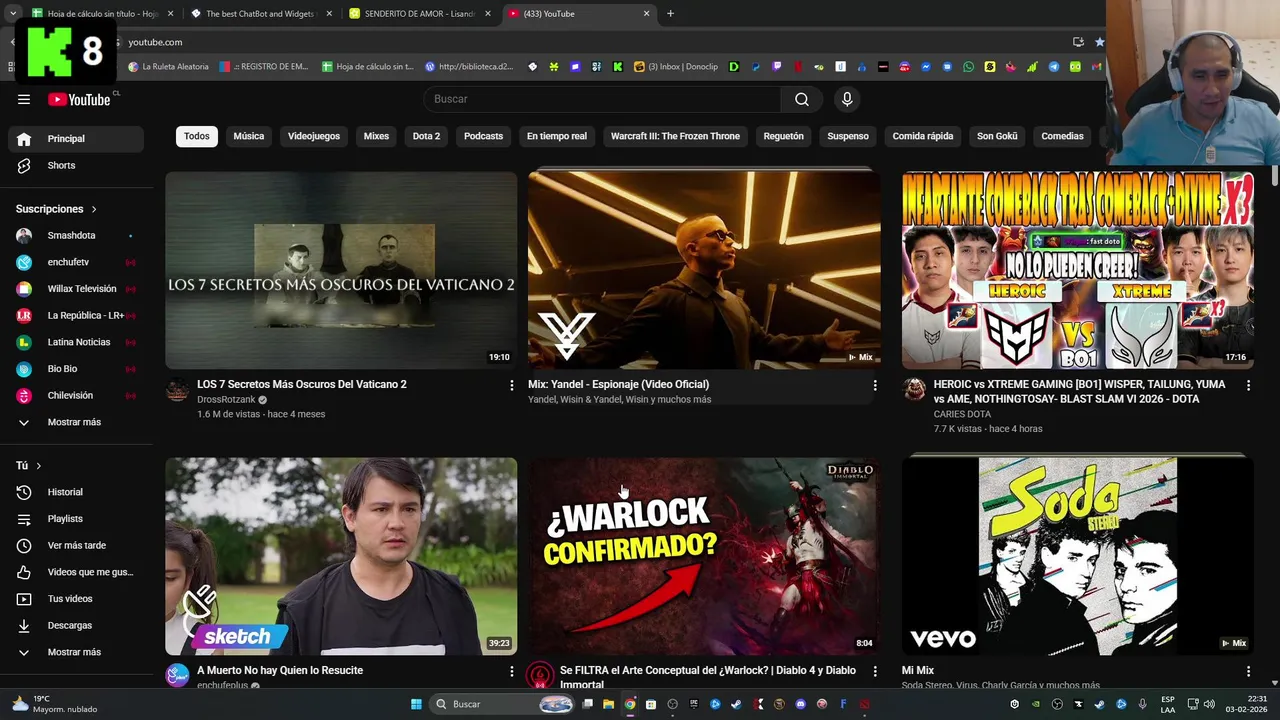Select the Dota 2 filter chip
The height and width of the screenshot is (720, 1280).
[x=426, y=136]
